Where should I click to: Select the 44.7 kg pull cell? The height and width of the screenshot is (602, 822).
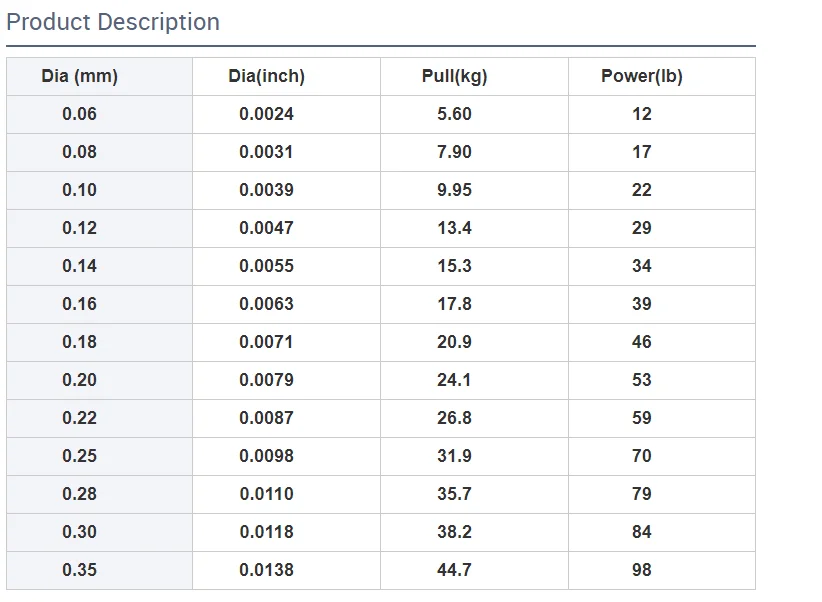[x=454, y=570]
